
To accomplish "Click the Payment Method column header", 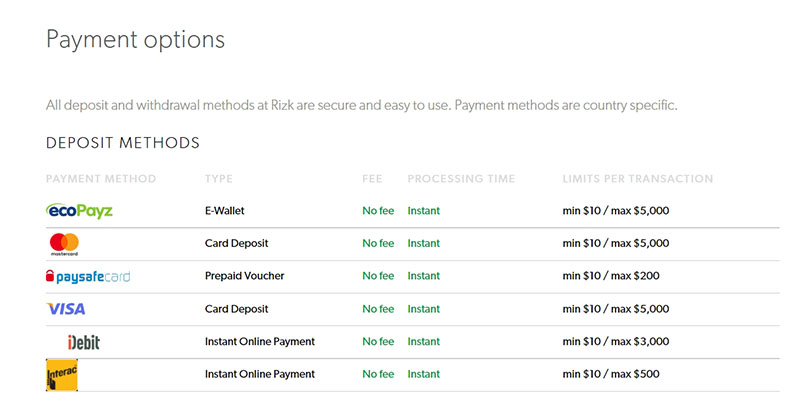I will (101, 179).
